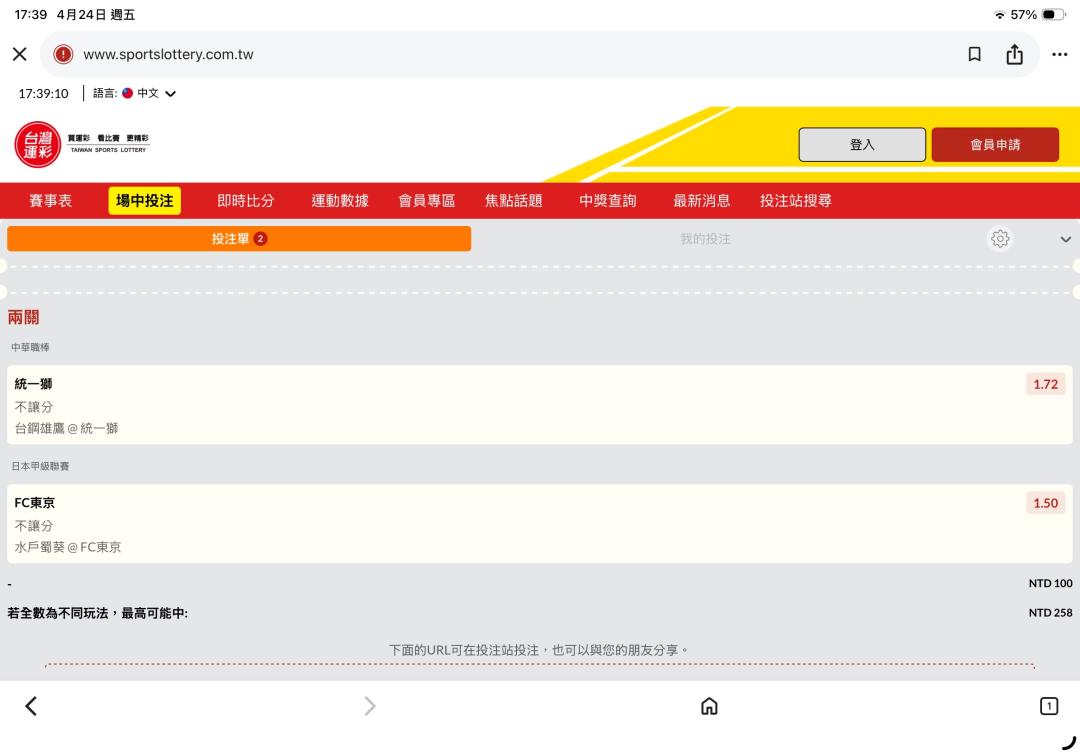
Task: Click the Taiwan Sports Lottery logo
Action: click(x=82, y=145)
